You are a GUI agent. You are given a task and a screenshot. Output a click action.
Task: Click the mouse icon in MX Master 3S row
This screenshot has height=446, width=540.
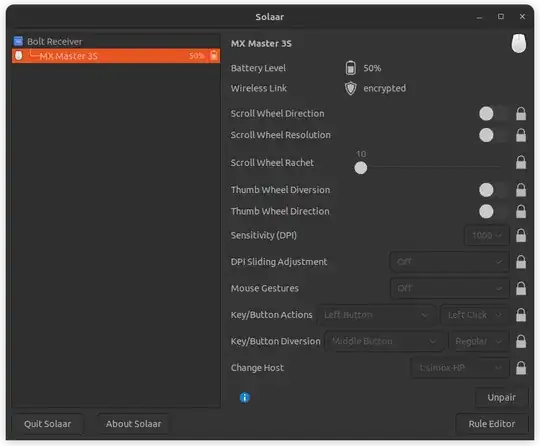[19, 55]
